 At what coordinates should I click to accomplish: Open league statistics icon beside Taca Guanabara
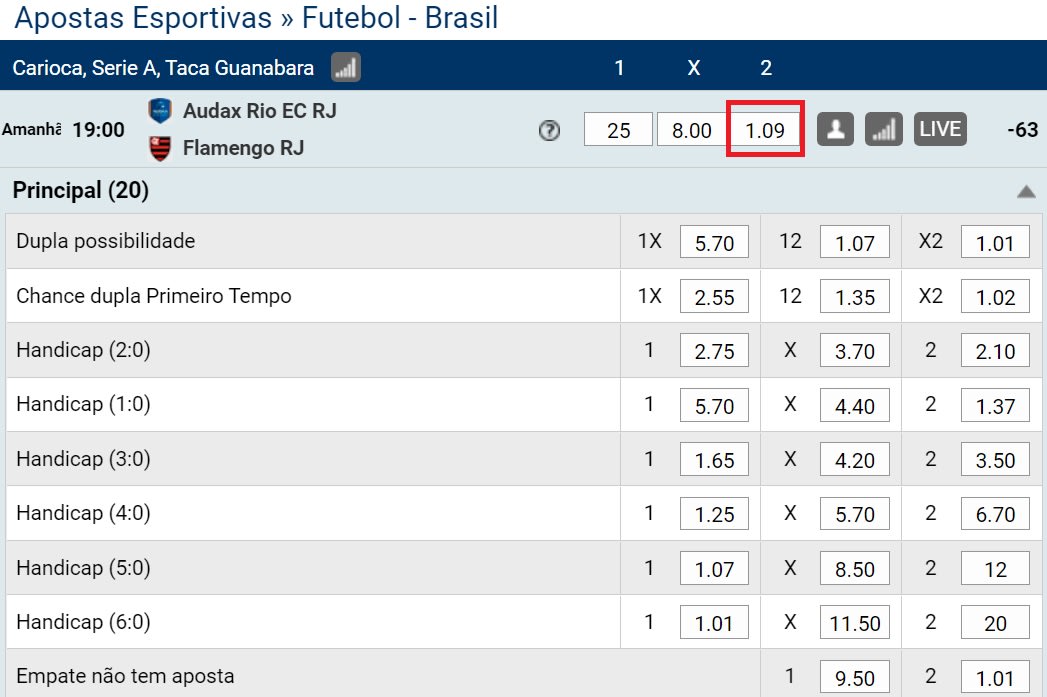tap(346, 67)
